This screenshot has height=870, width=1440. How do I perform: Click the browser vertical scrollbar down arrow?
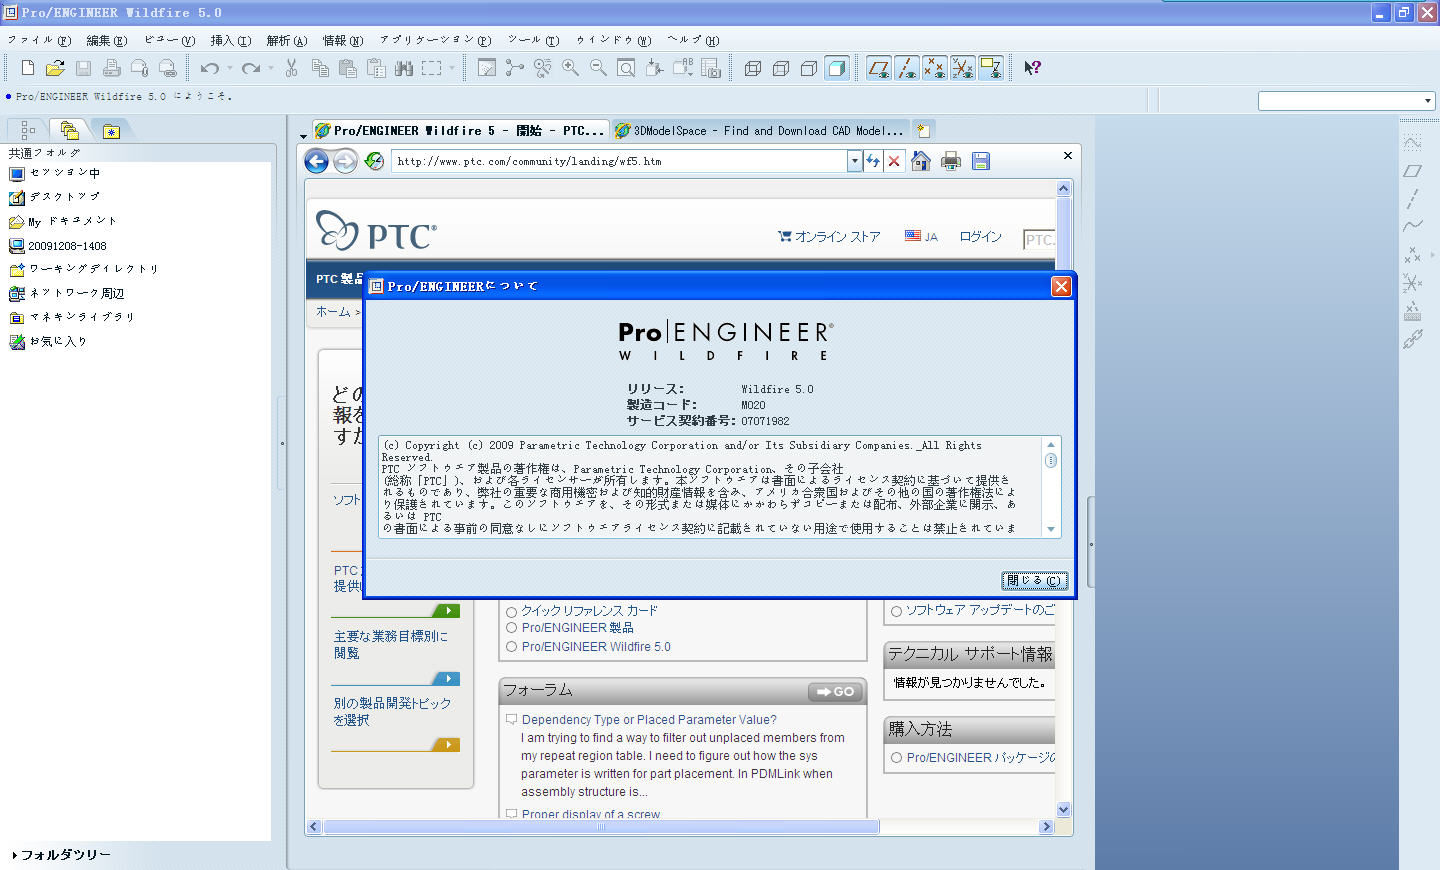coord(1063,809)
